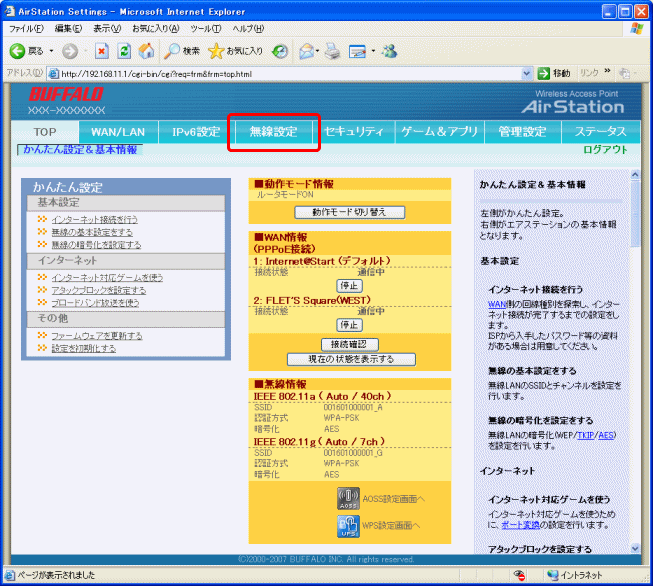Open 無線の基本設定をする link
This screenshot has height=586, width=653.
[x=92, y=232]
